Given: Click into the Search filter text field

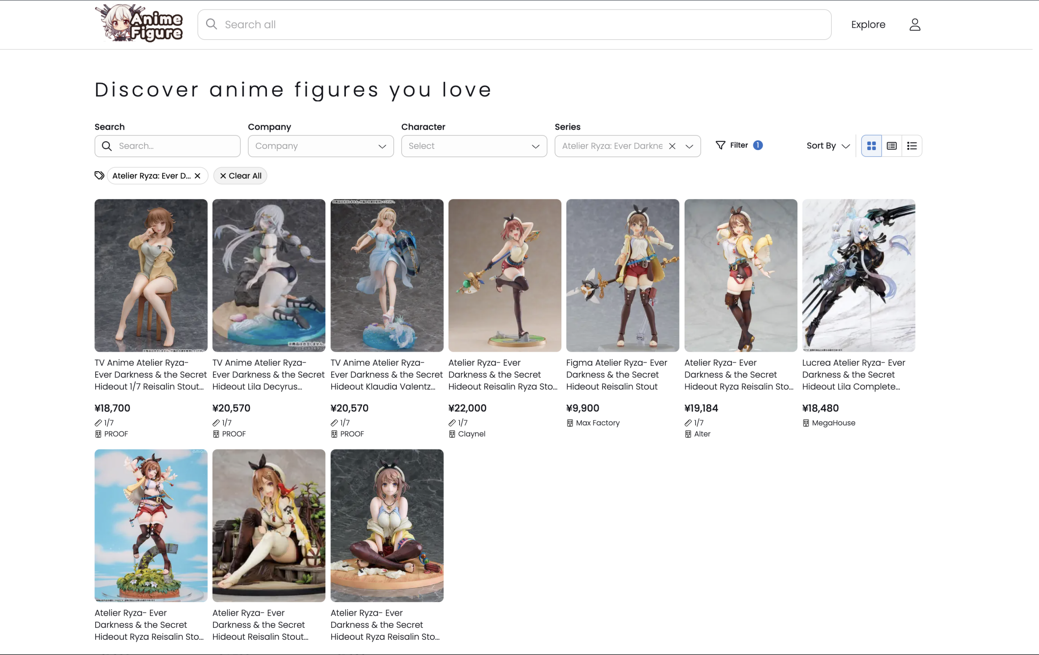Looking at the screenshot, I should (x=167, y=146).
